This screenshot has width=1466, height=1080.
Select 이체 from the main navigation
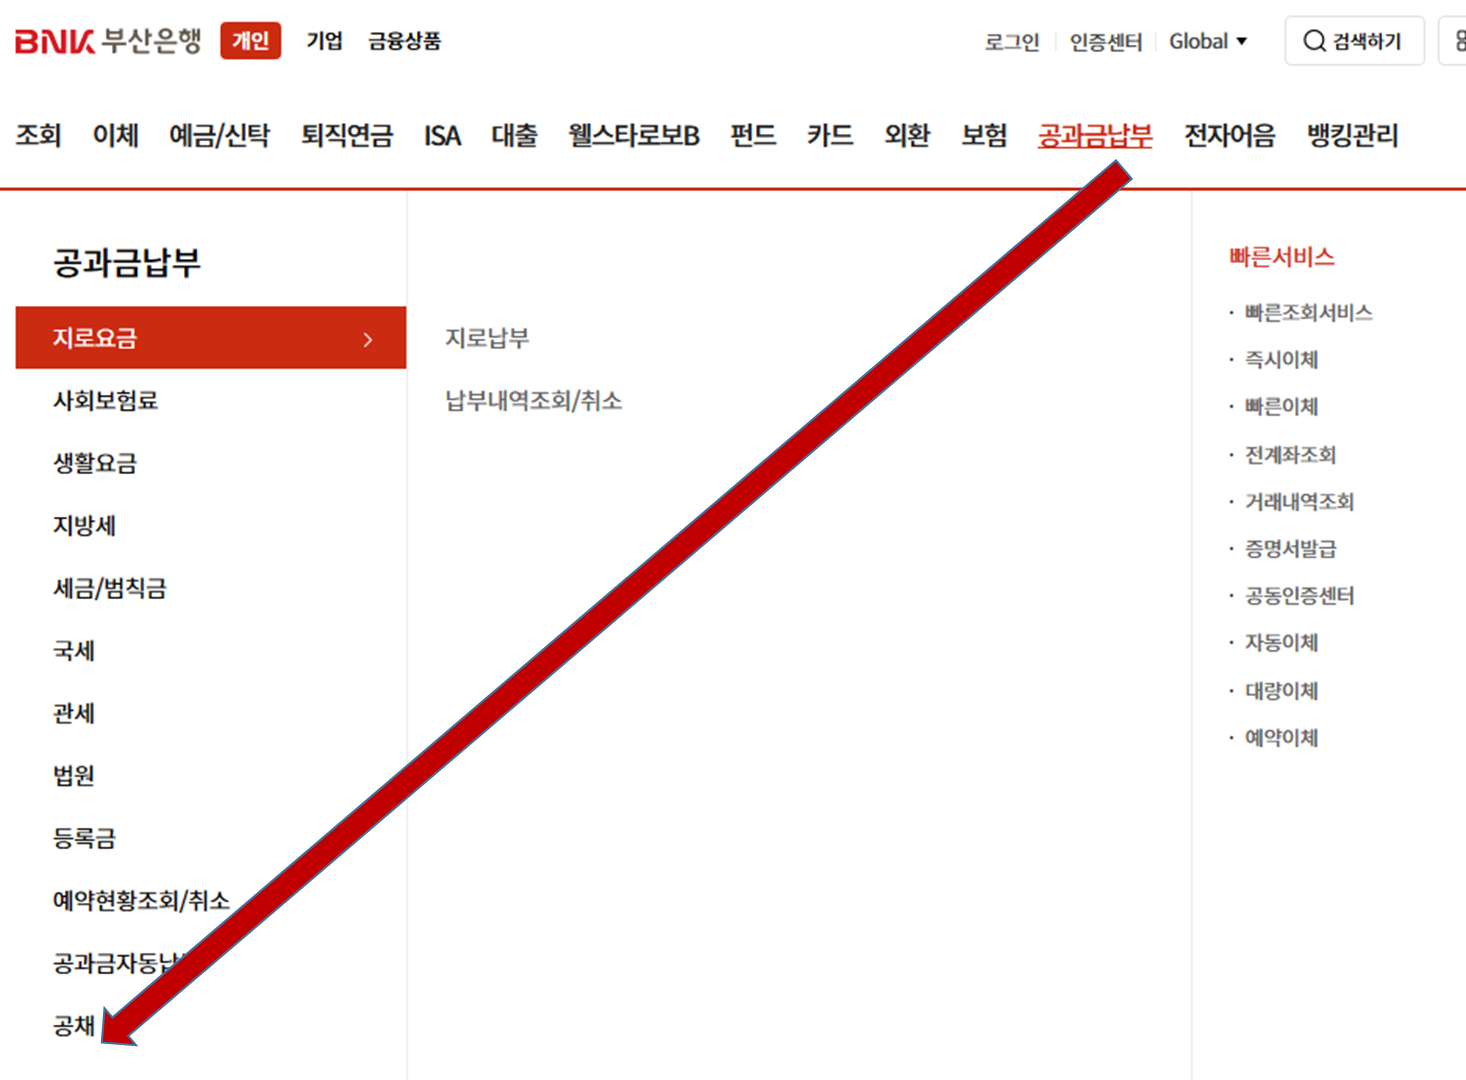click(x=114, y=137)
